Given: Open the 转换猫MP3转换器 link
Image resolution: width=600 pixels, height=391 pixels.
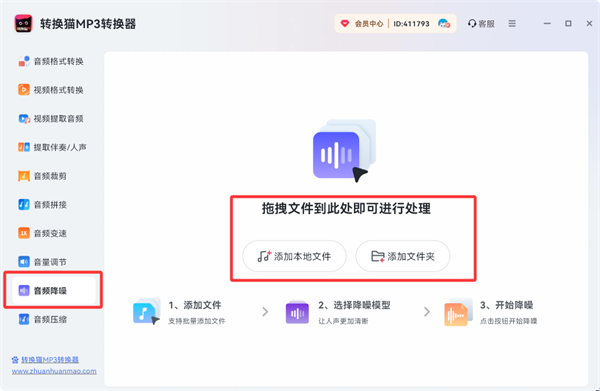Looking at the screenshot, I should 50,360.
